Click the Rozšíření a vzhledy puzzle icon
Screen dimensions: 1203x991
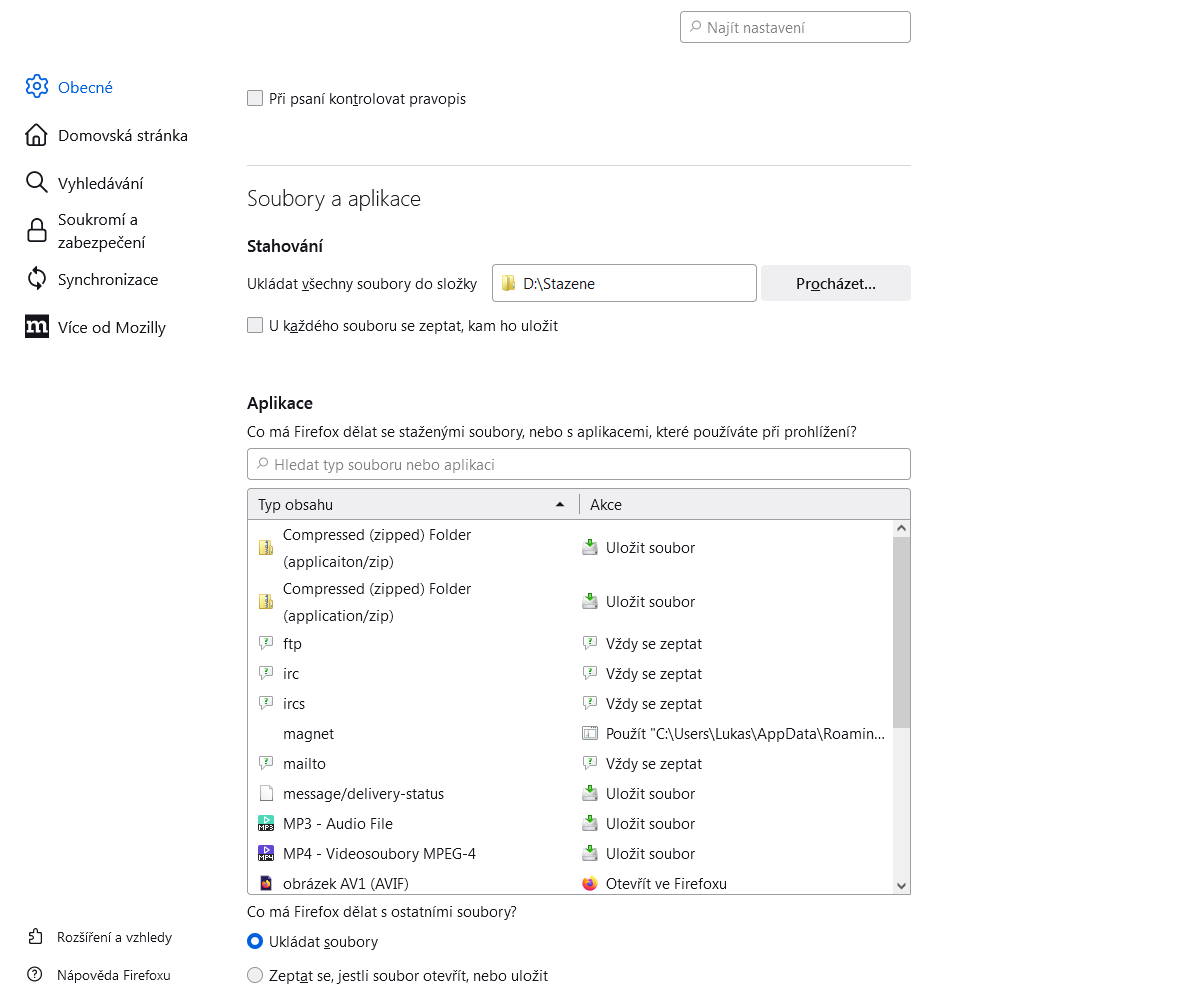36,937
